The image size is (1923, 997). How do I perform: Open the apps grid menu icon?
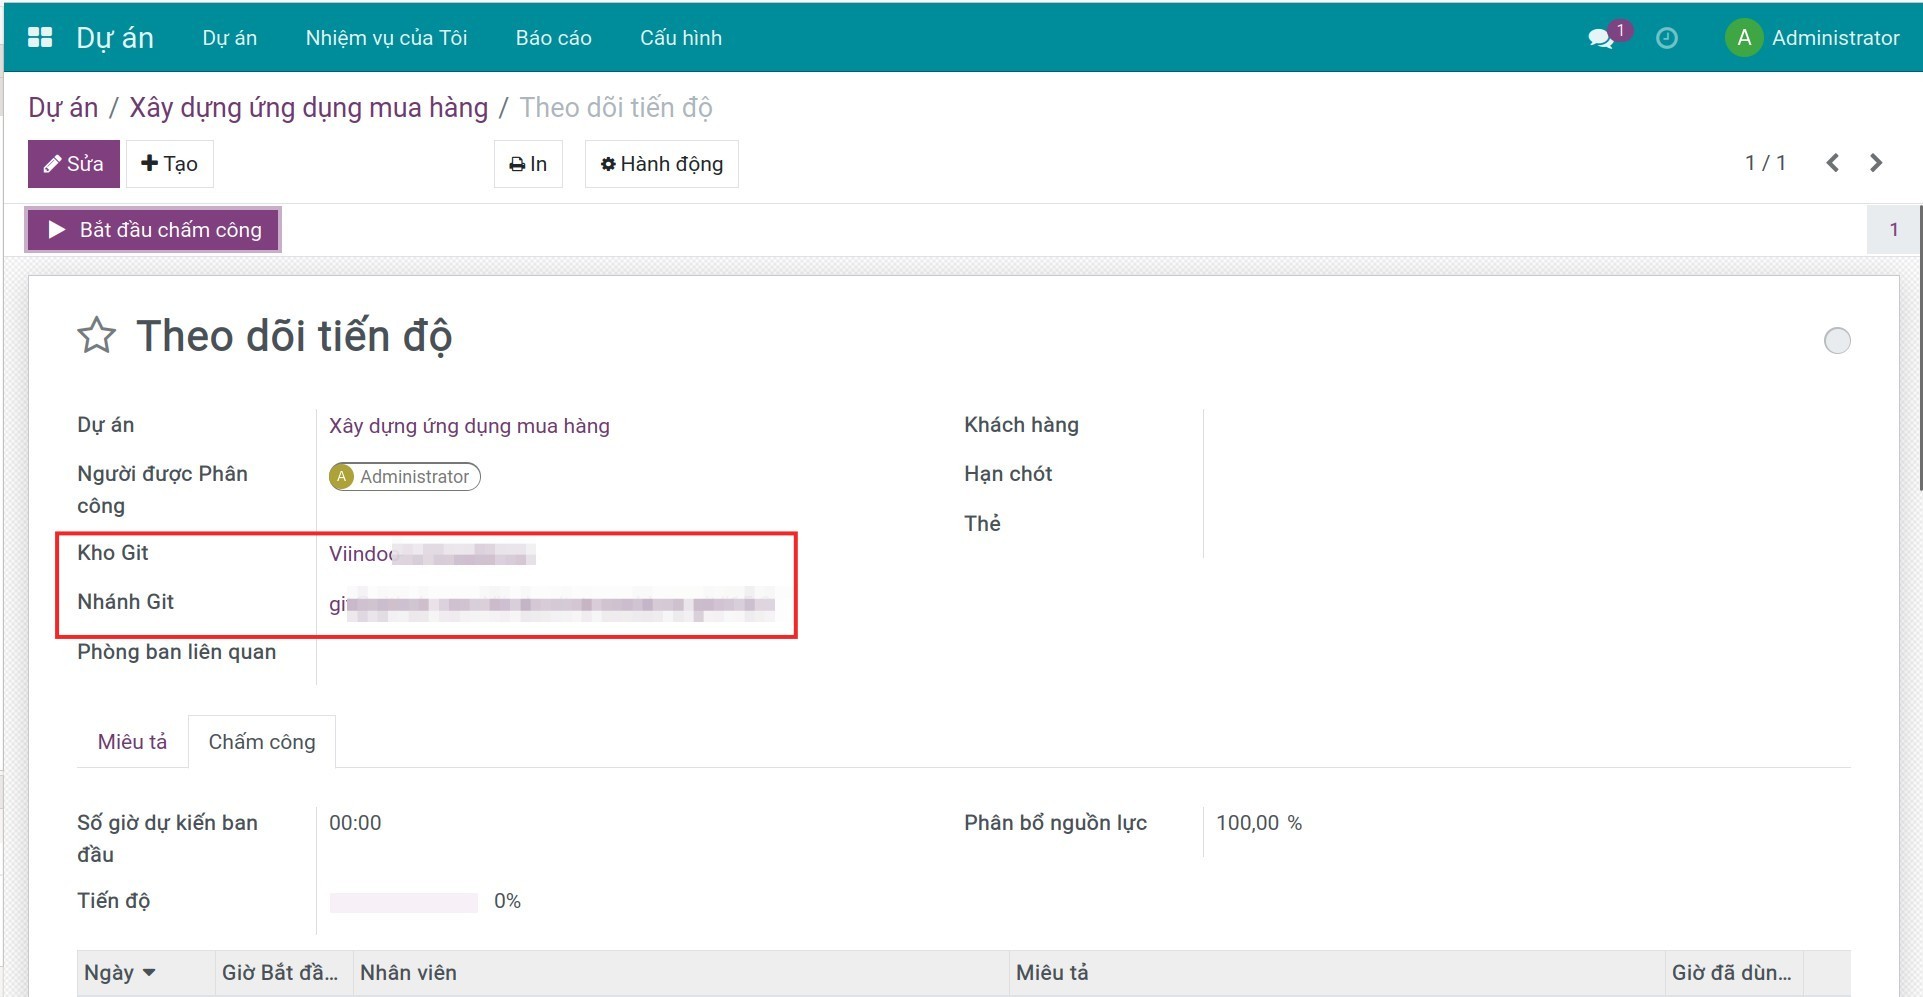point(40,38)
